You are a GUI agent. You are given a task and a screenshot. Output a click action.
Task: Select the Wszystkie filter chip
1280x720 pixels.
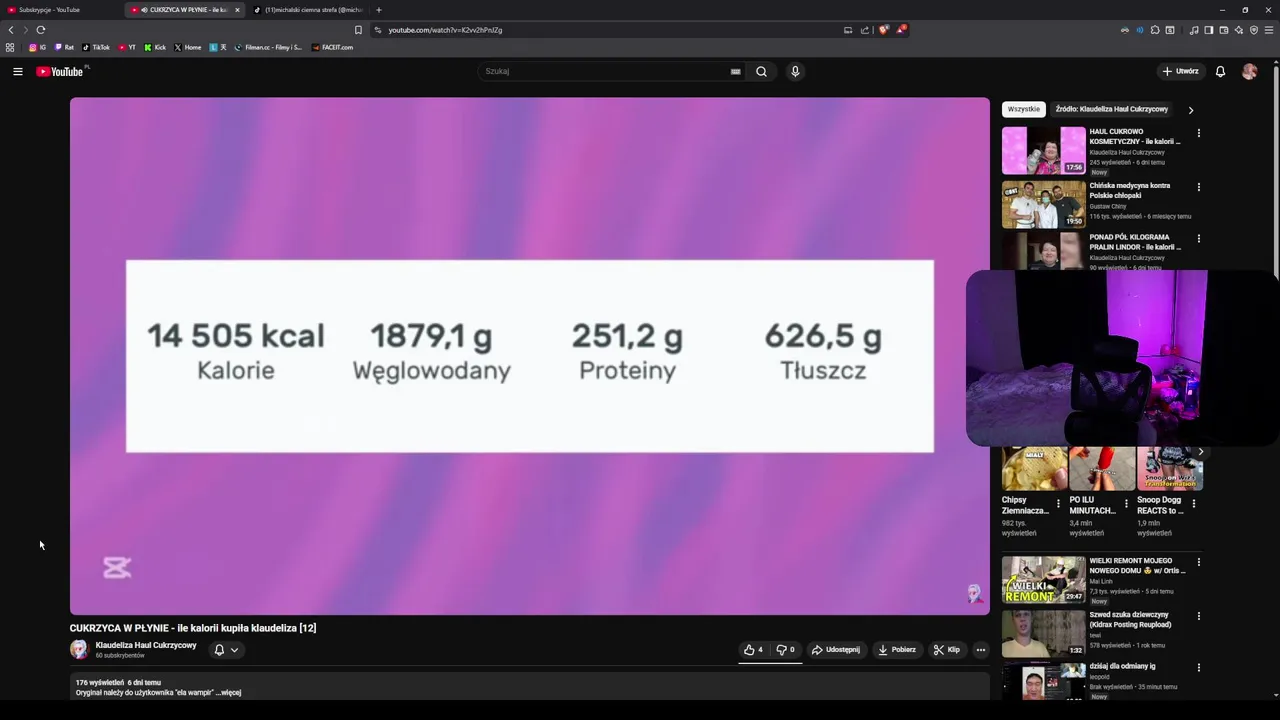click(1023, 109)
